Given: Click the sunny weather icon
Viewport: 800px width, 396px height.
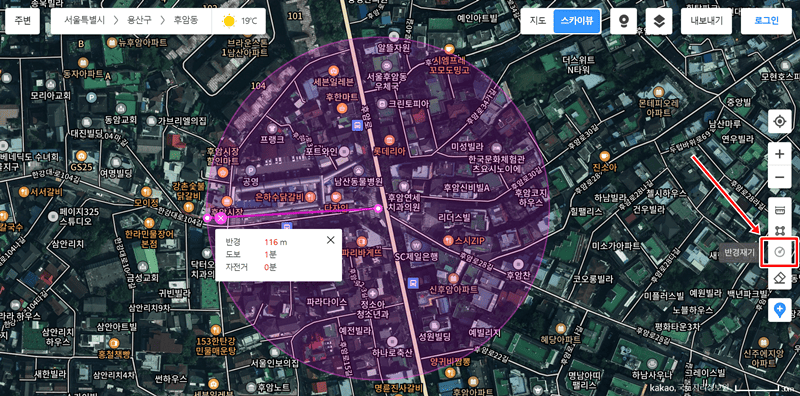Looking at the screenshot, I should [229, 21].
